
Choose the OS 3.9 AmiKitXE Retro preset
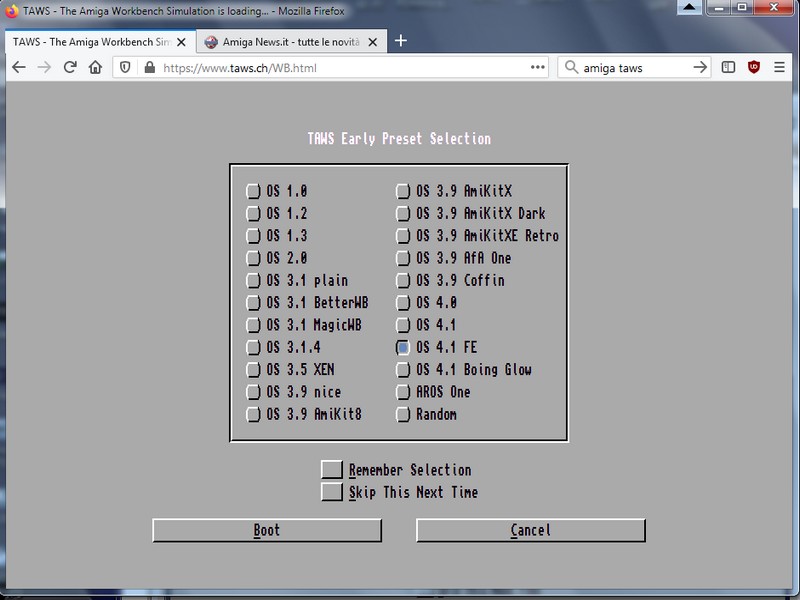coord(403,236)
